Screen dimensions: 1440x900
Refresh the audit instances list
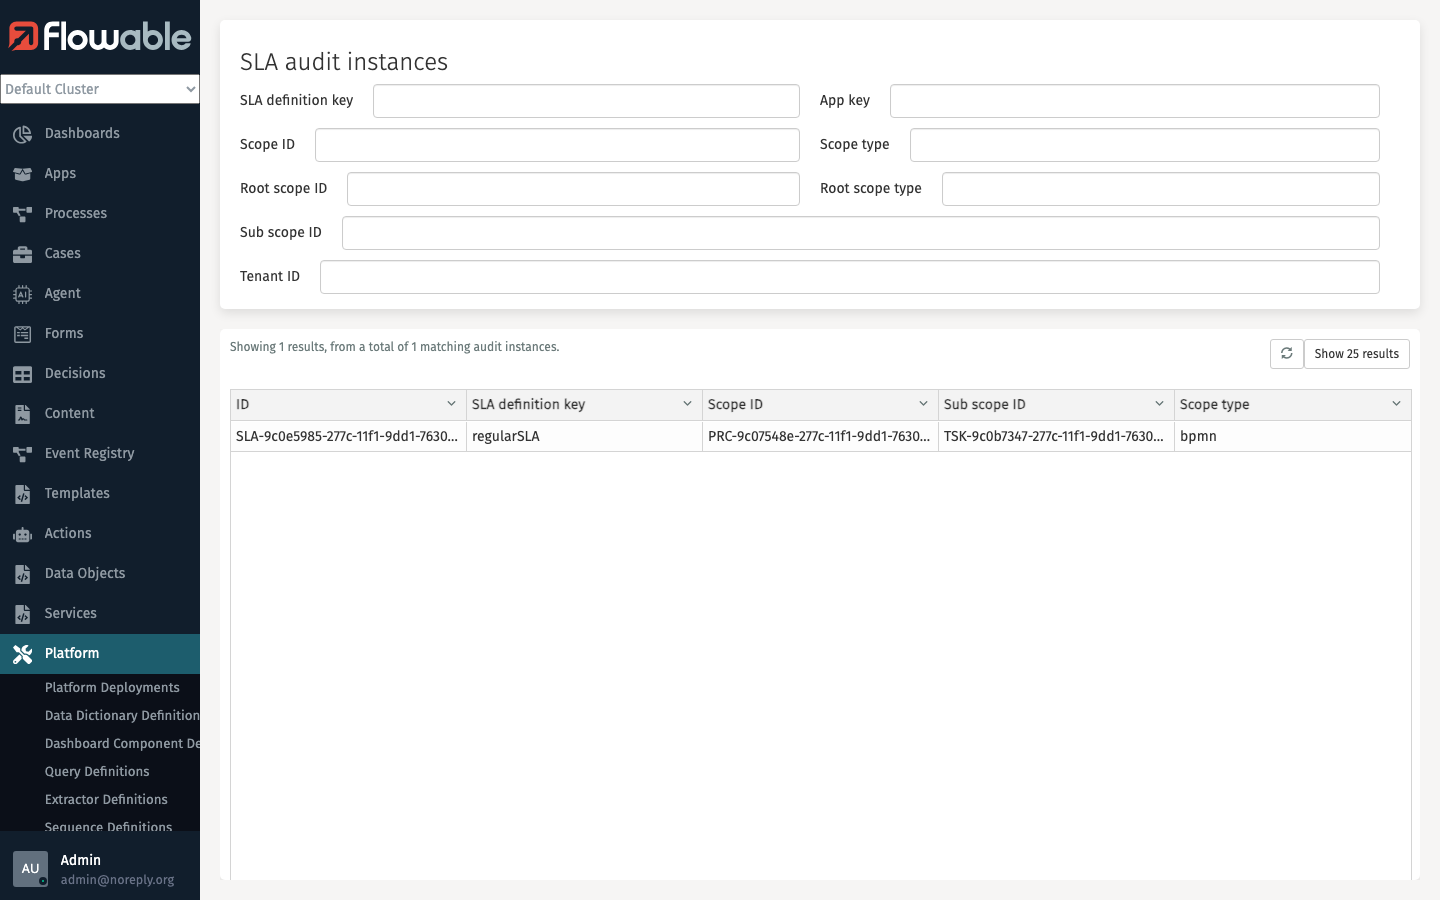click(1287, 354)
